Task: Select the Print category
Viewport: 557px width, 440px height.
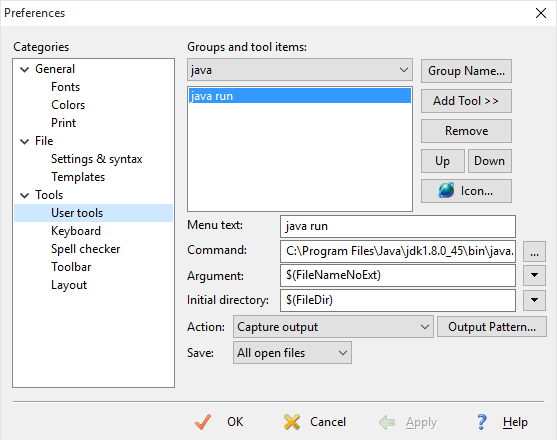Action: coord(63,123)
